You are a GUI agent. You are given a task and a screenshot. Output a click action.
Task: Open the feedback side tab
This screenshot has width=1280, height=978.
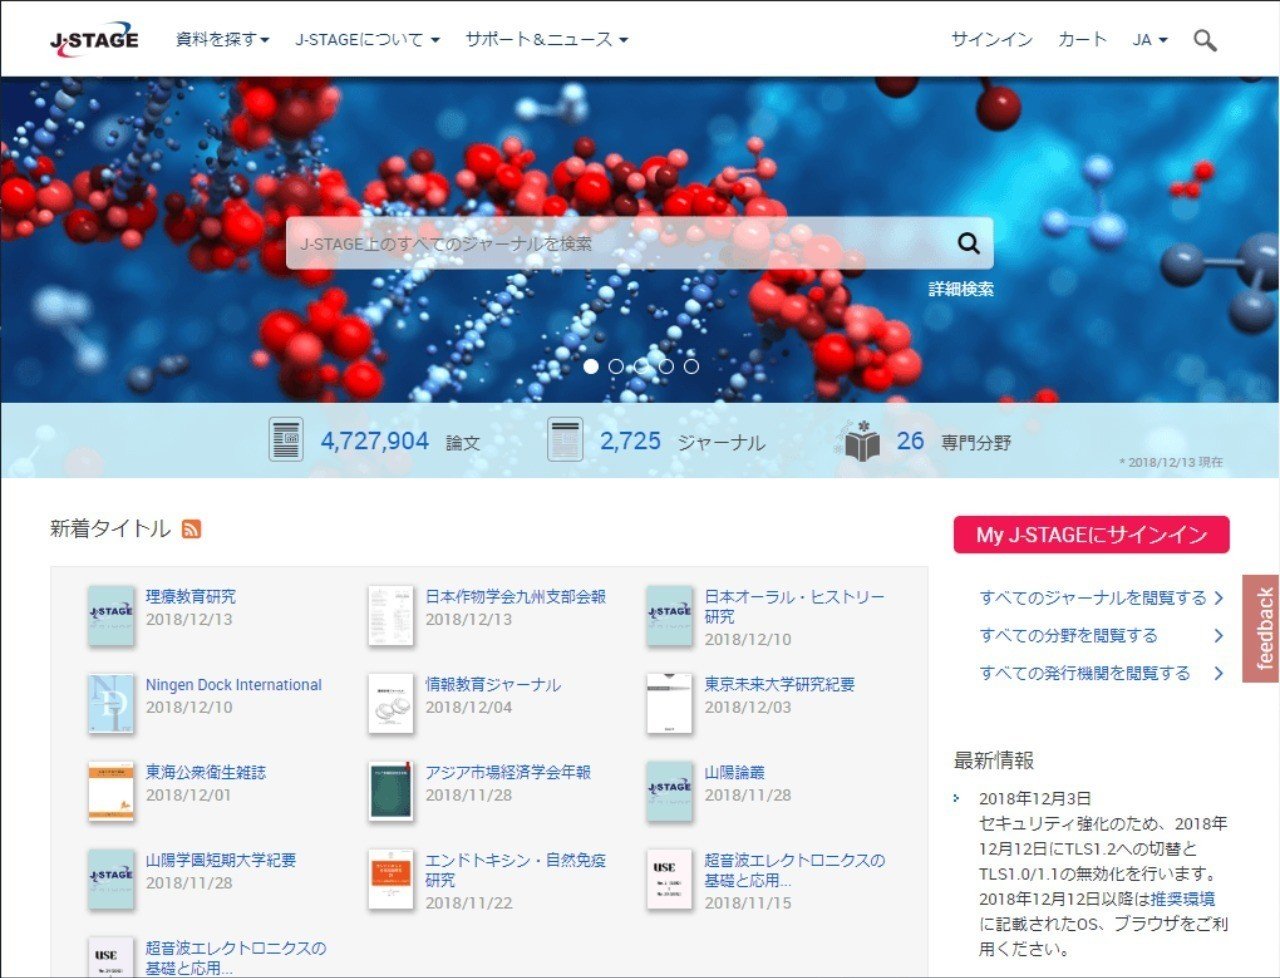(1262, 628)
